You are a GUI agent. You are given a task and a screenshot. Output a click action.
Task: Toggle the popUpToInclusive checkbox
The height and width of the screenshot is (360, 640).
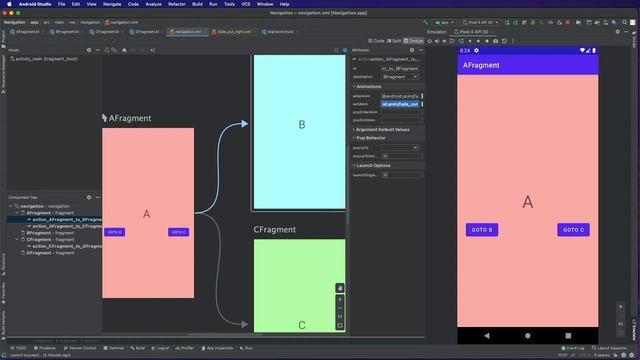pos(385,156)
